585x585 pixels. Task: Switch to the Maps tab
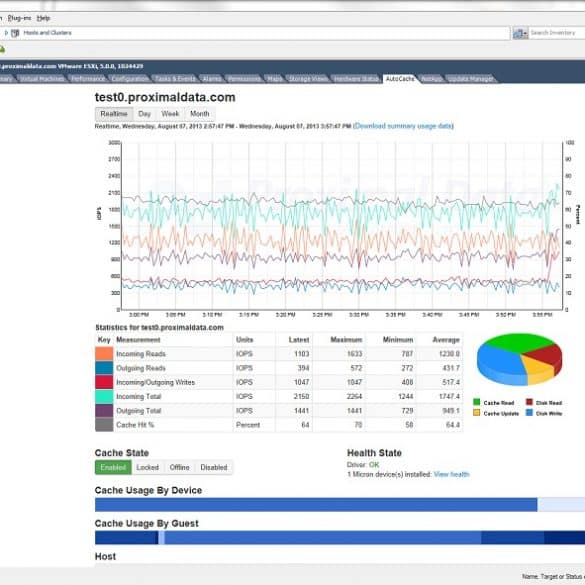[x=275, y=79]
